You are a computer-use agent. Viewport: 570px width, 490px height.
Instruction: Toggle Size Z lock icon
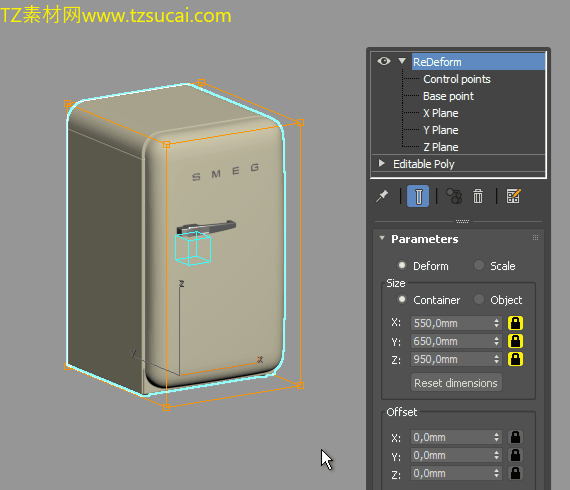(x=515, y=359)
